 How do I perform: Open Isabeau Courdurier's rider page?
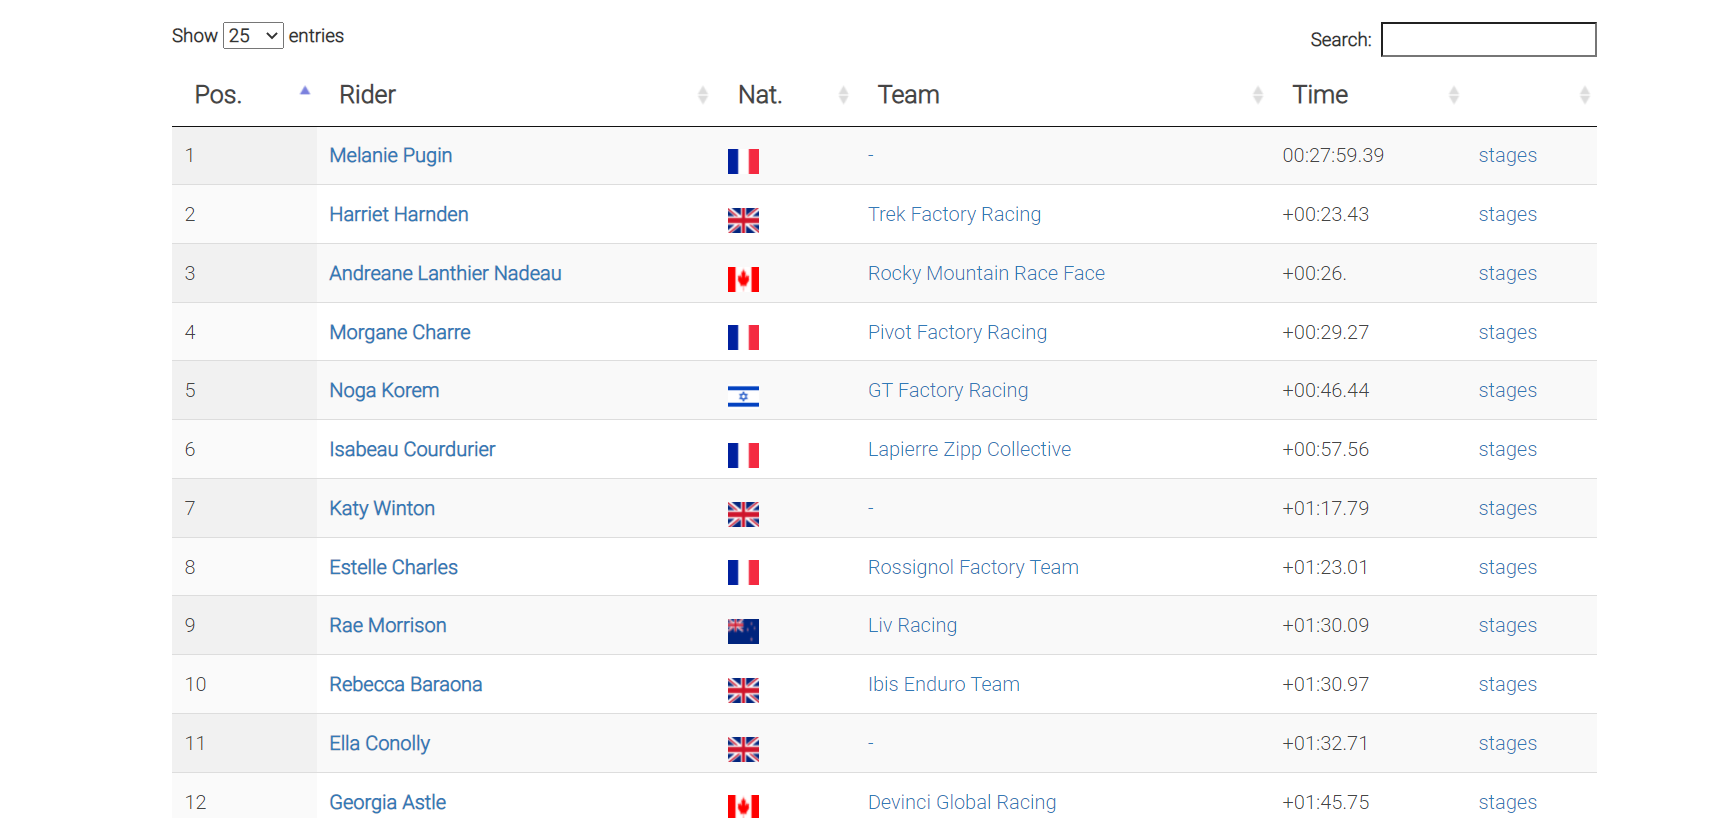click(x=412, y=449)
